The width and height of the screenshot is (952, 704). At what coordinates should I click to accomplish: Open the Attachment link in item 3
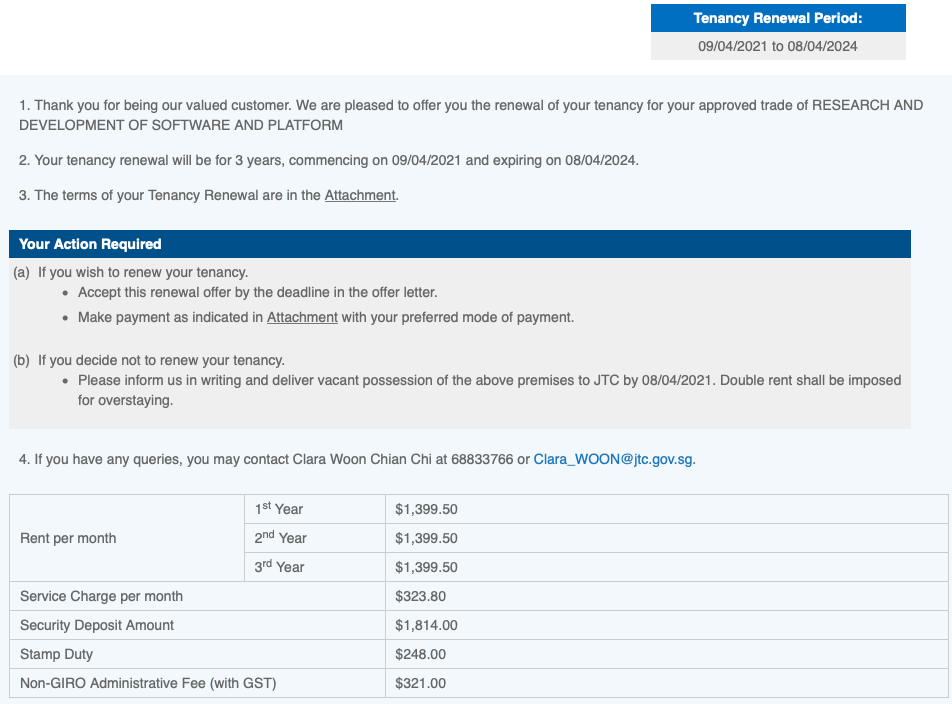(x=360, y=195)
